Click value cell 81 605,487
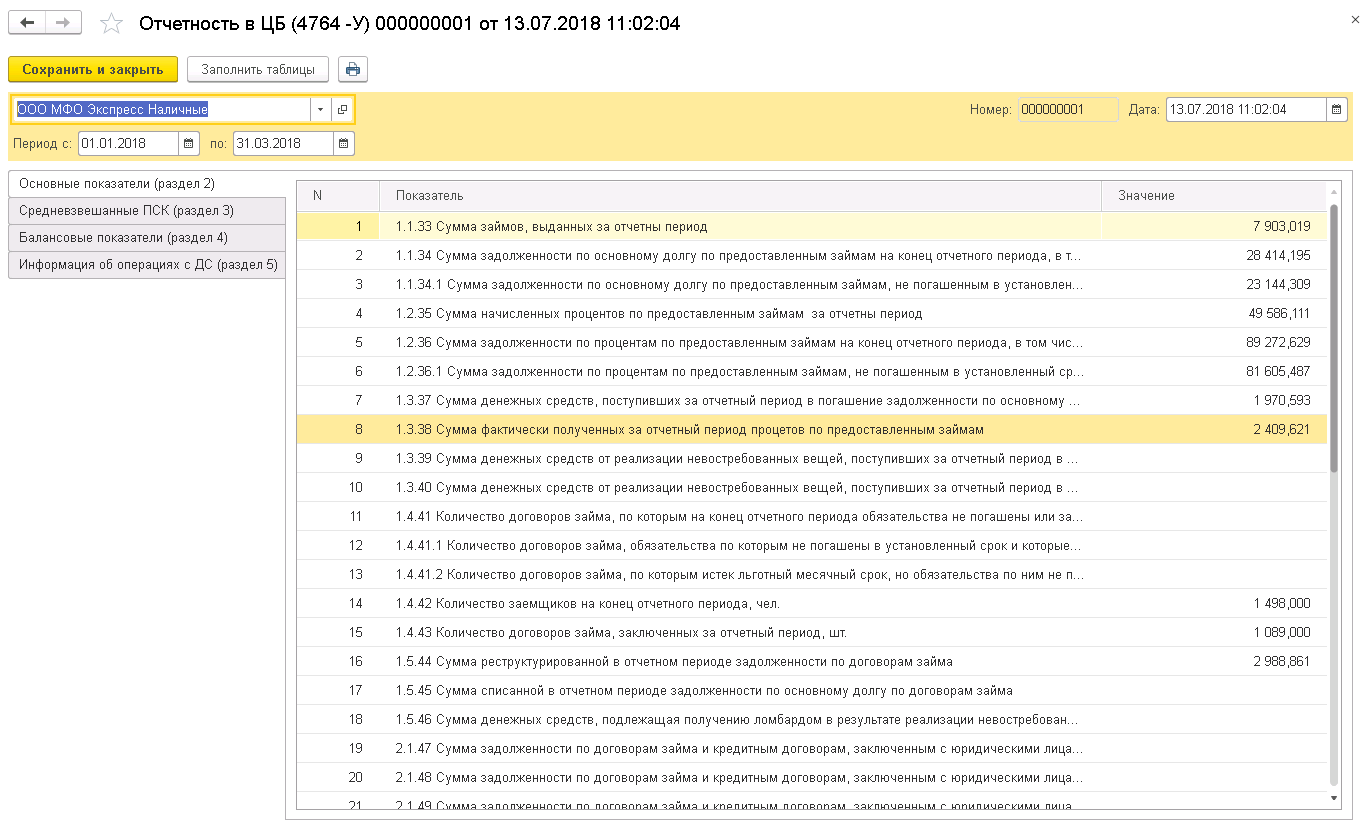 1214,372
